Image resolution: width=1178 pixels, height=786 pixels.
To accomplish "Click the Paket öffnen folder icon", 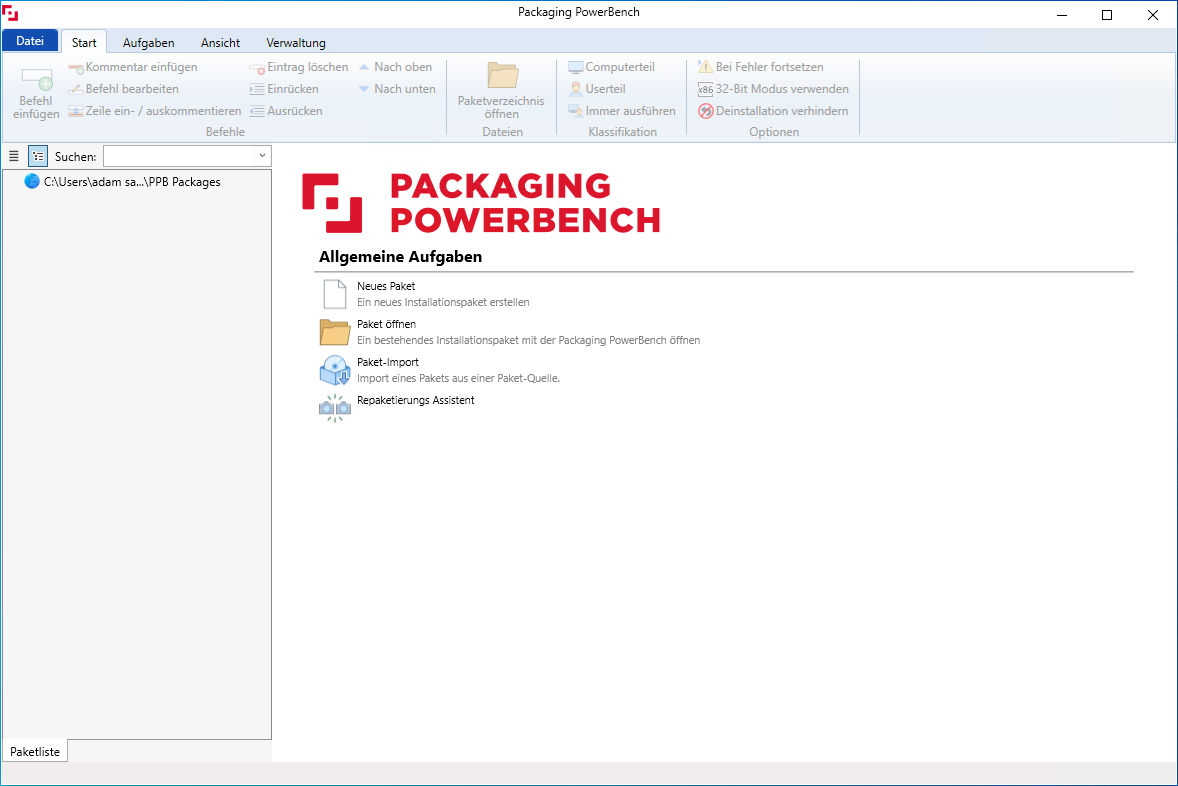I will click(x=334, y=332).
